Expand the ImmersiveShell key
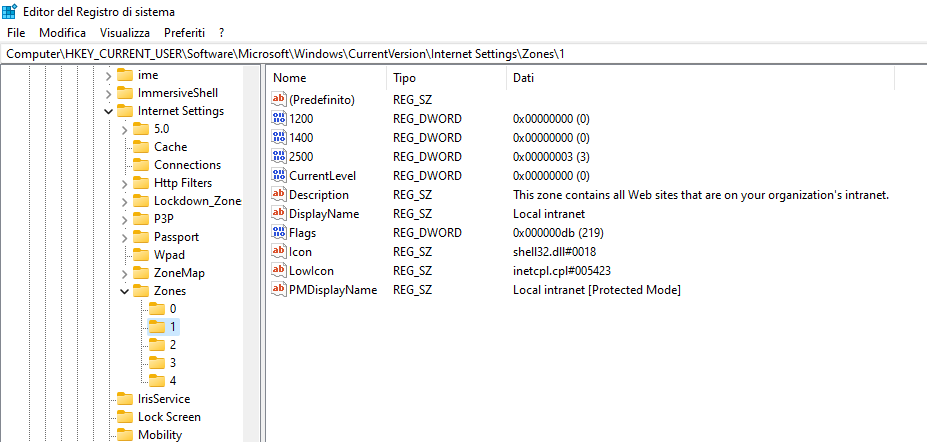The height and width of the screenshot is (442, 927). 108,93
